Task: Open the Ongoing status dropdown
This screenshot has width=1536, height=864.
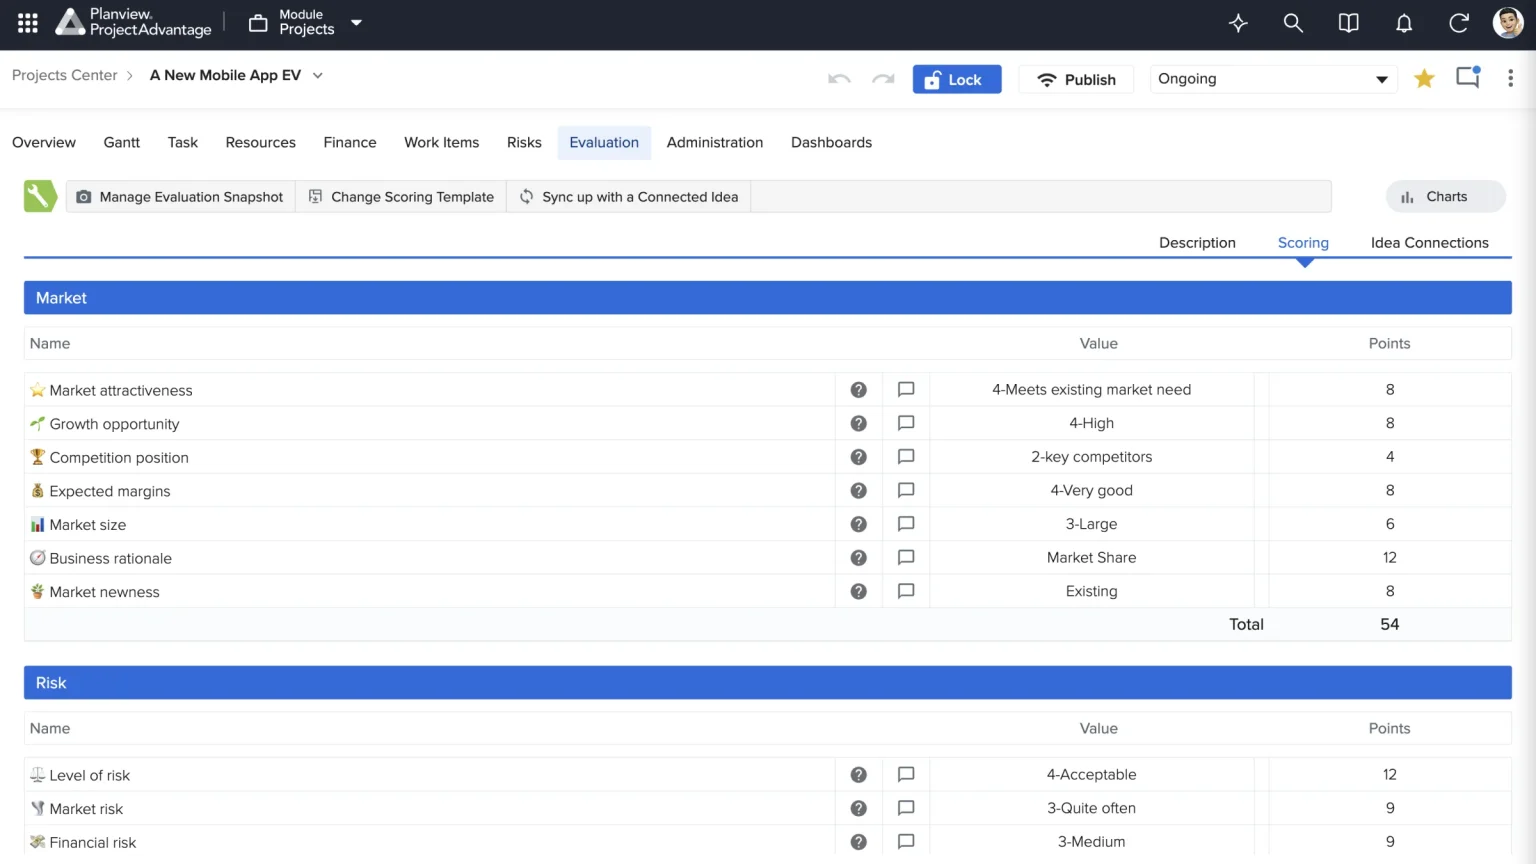Action: tap(1272, 79)
